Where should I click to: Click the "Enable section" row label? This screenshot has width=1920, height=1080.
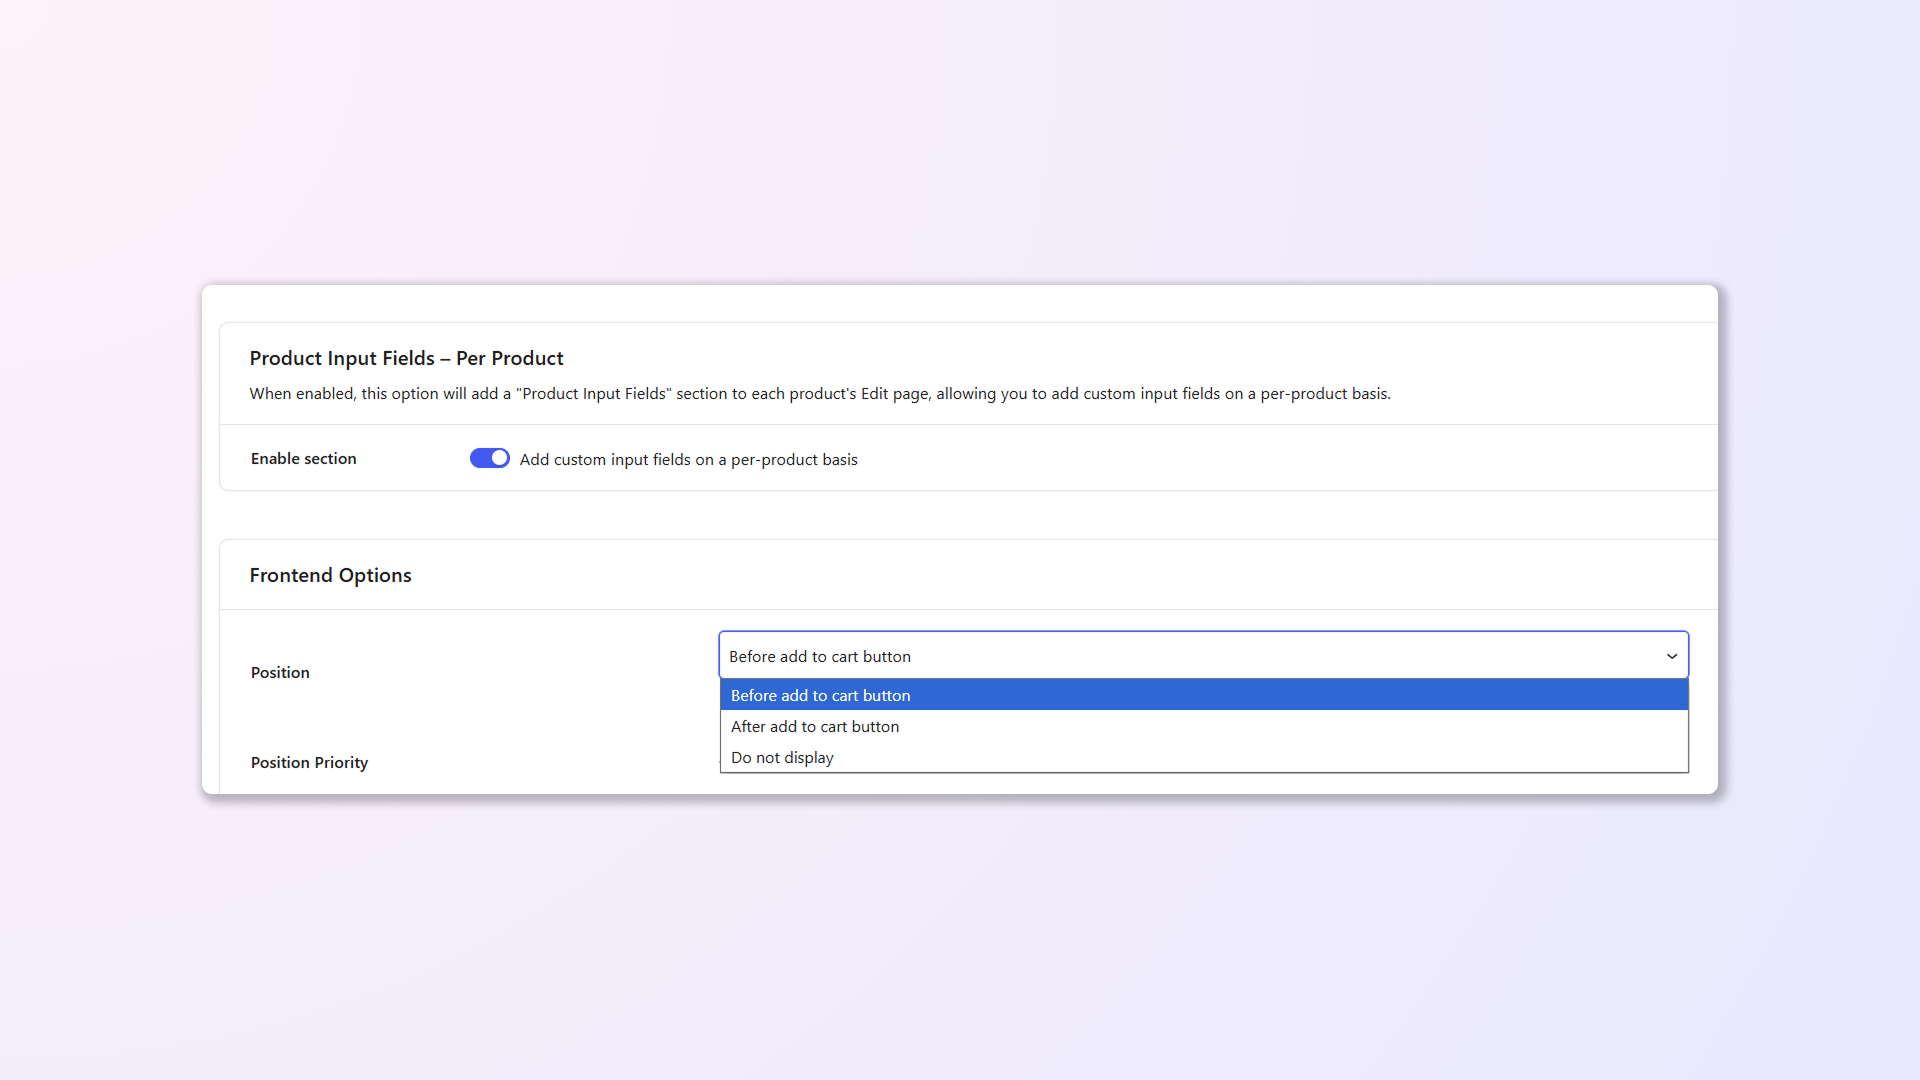303,458
